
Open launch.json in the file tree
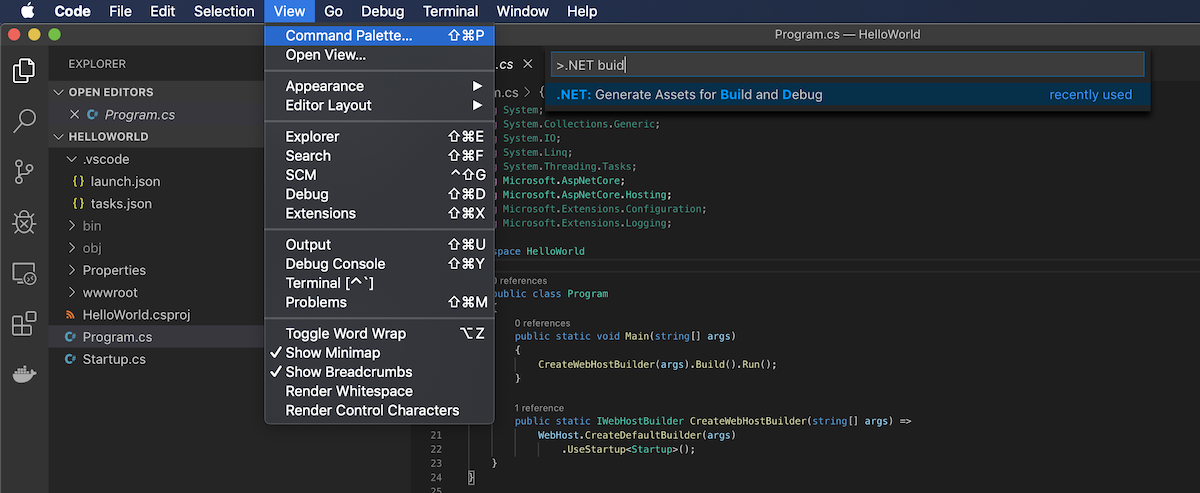125,181
